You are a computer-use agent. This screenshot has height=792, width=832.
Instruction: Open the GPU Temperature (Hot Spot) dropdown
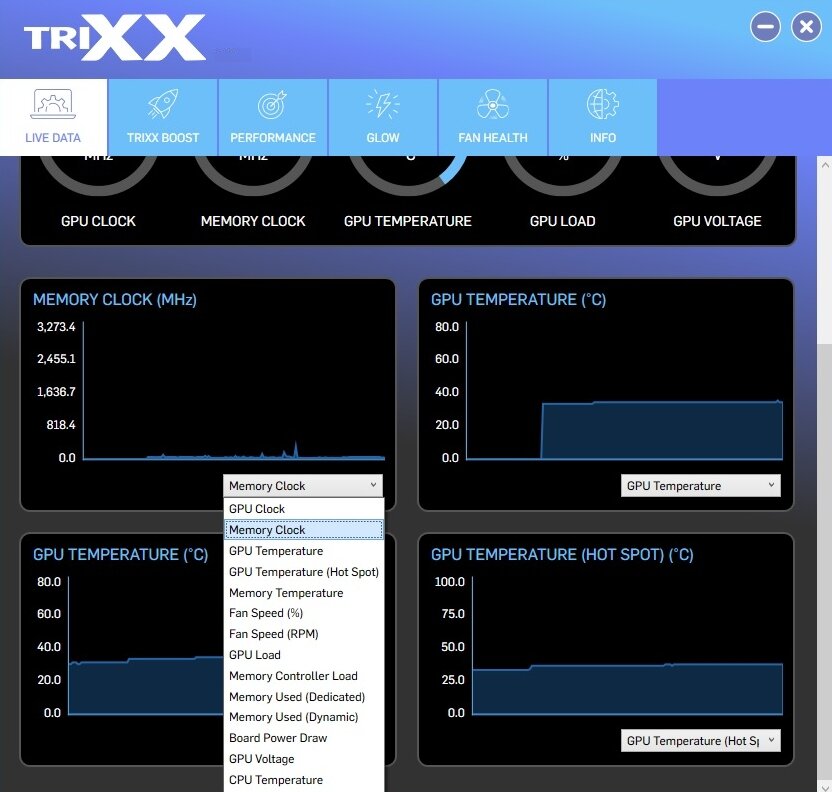(700, 740)
